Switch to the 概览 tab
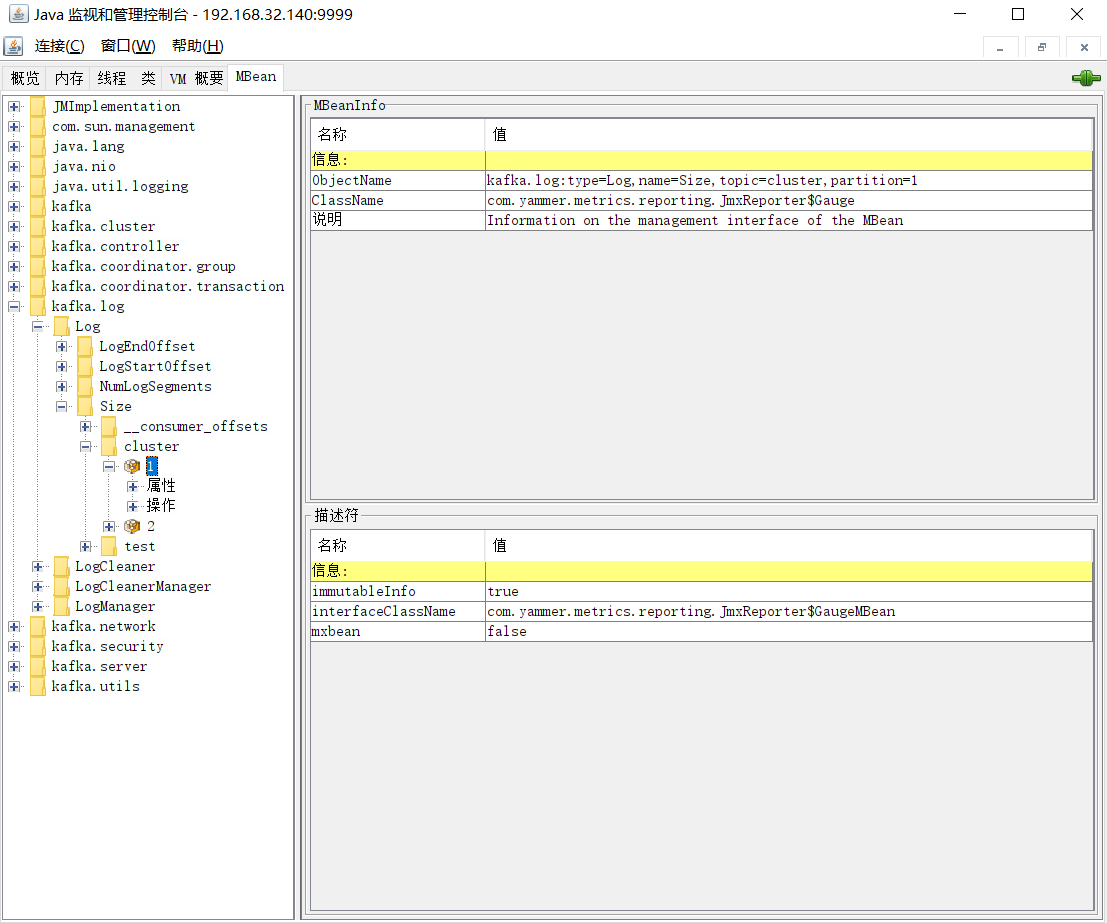The width and height of the screenshot is (1107, 923). [x=25, y=78]
